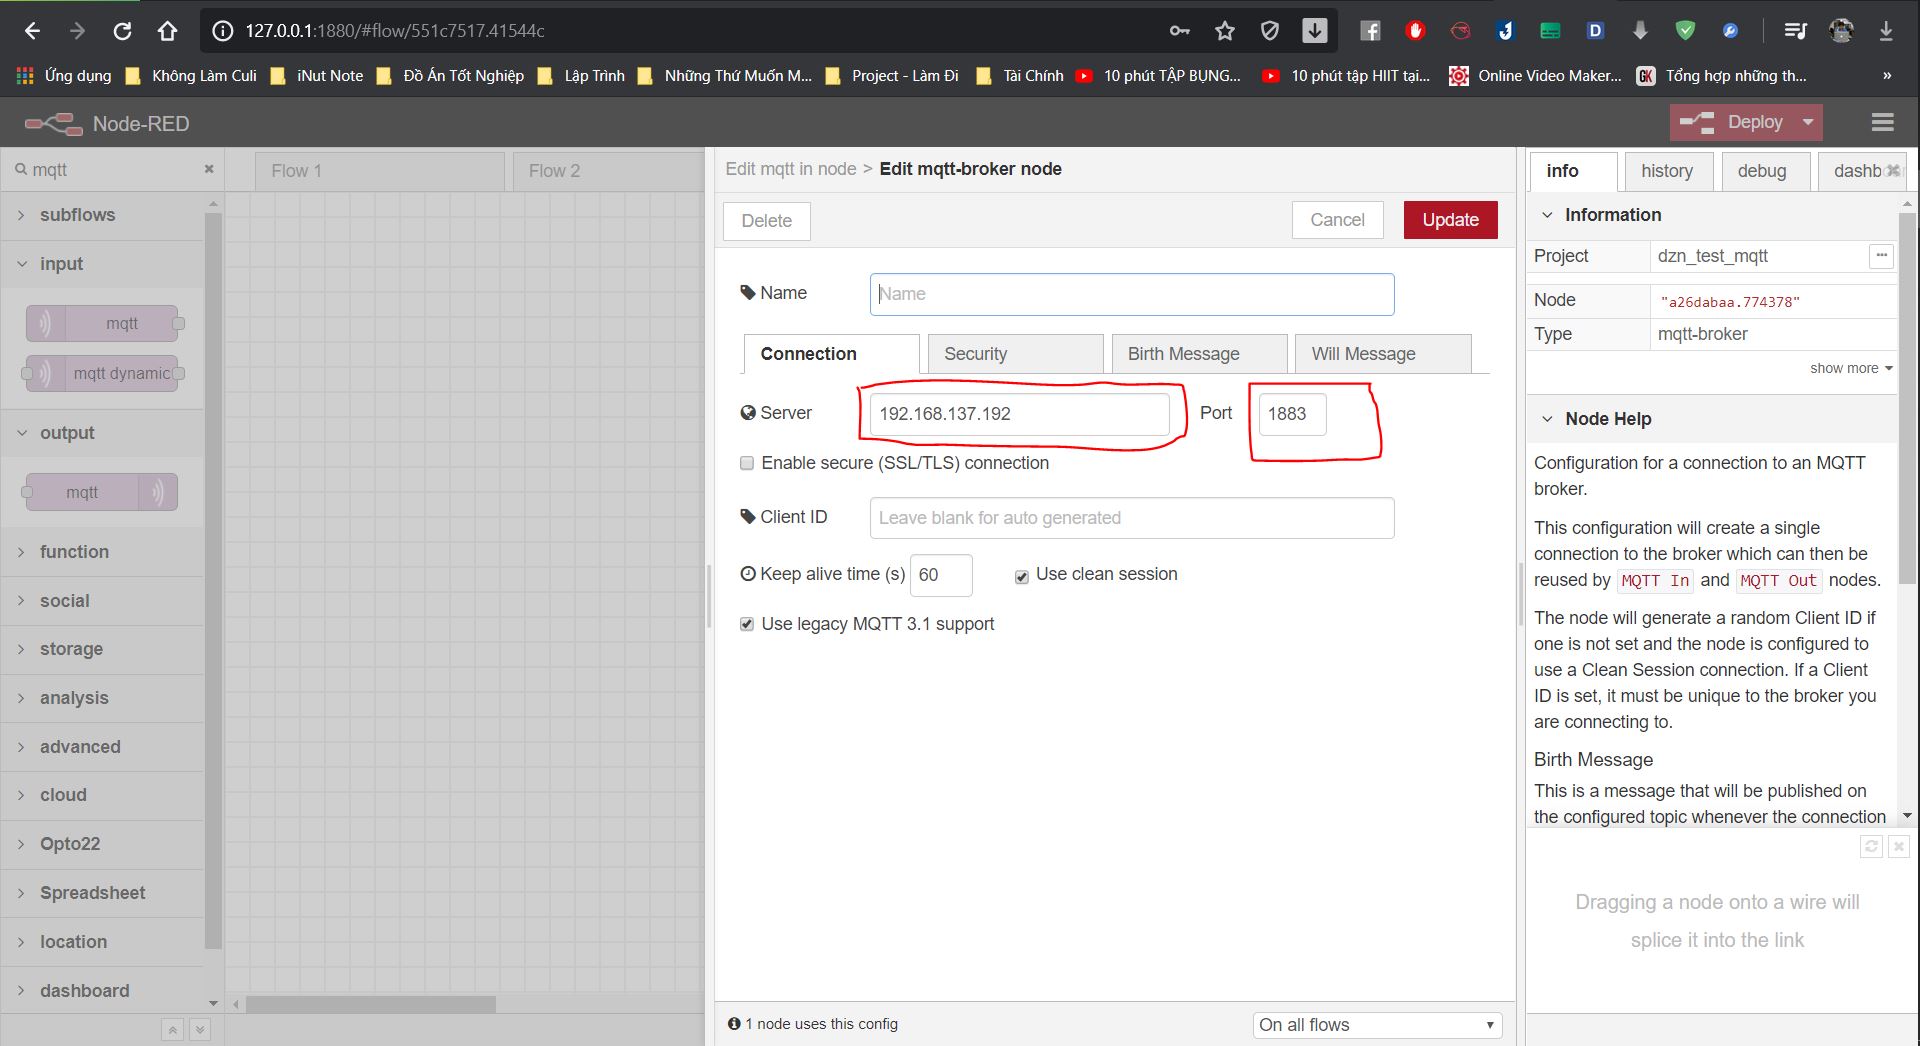Collapse the input palette category
The image size is (1920, 1046).
[102, 264]
